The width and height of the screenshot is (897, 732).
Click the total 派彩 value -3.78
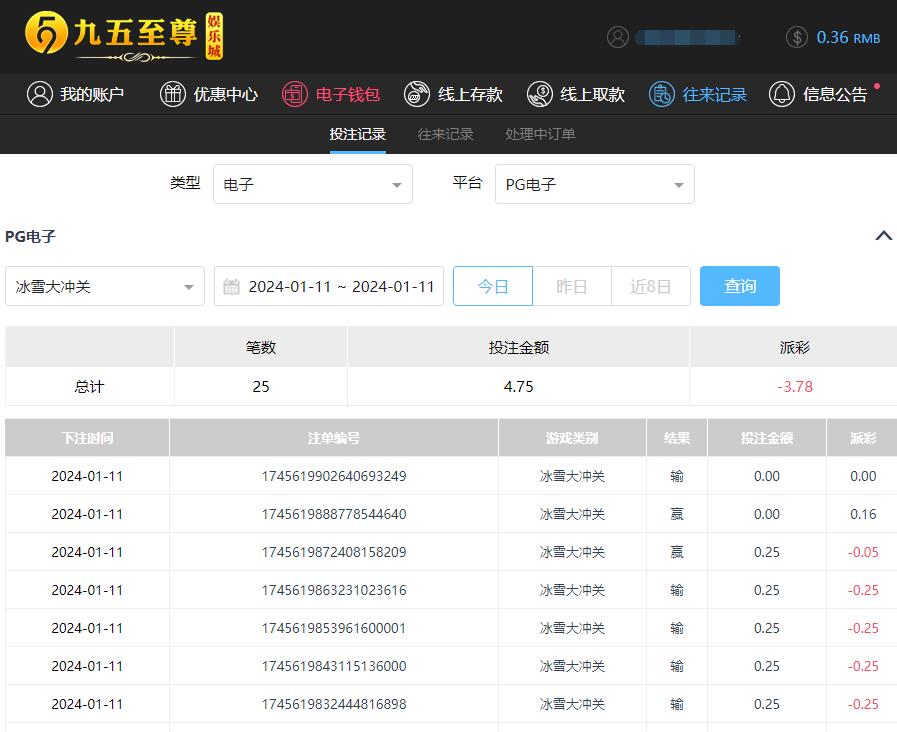tap(795, 387)
